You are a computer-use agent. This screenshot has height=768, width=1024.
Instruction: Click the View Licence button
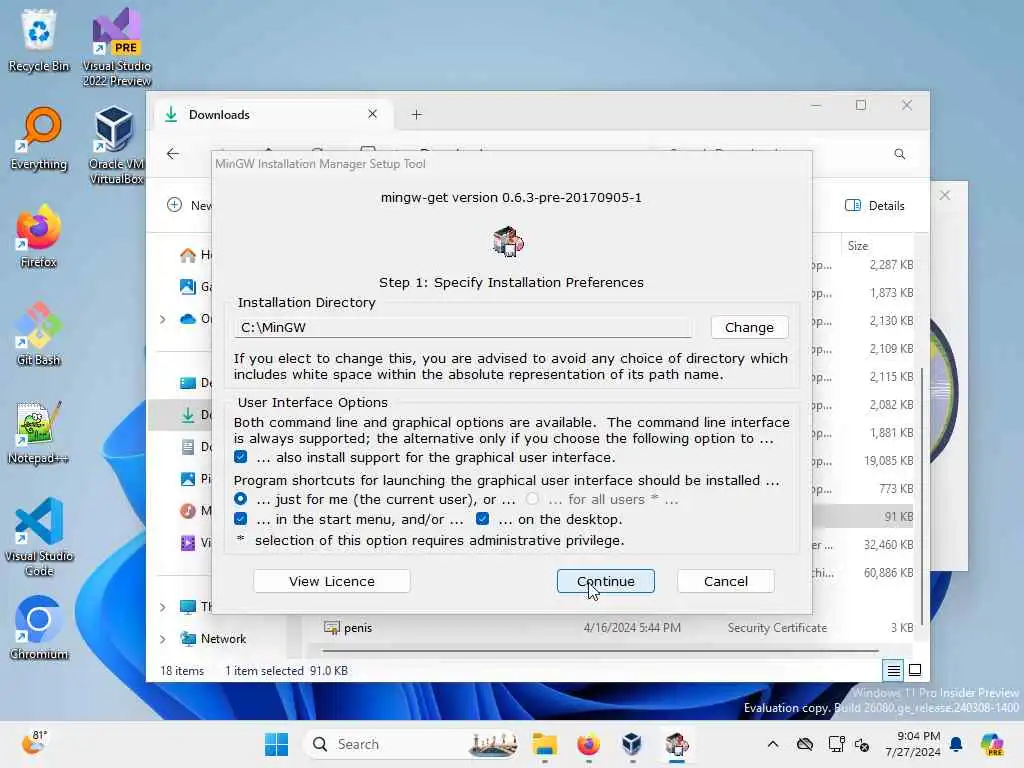(x=332, y=581)
